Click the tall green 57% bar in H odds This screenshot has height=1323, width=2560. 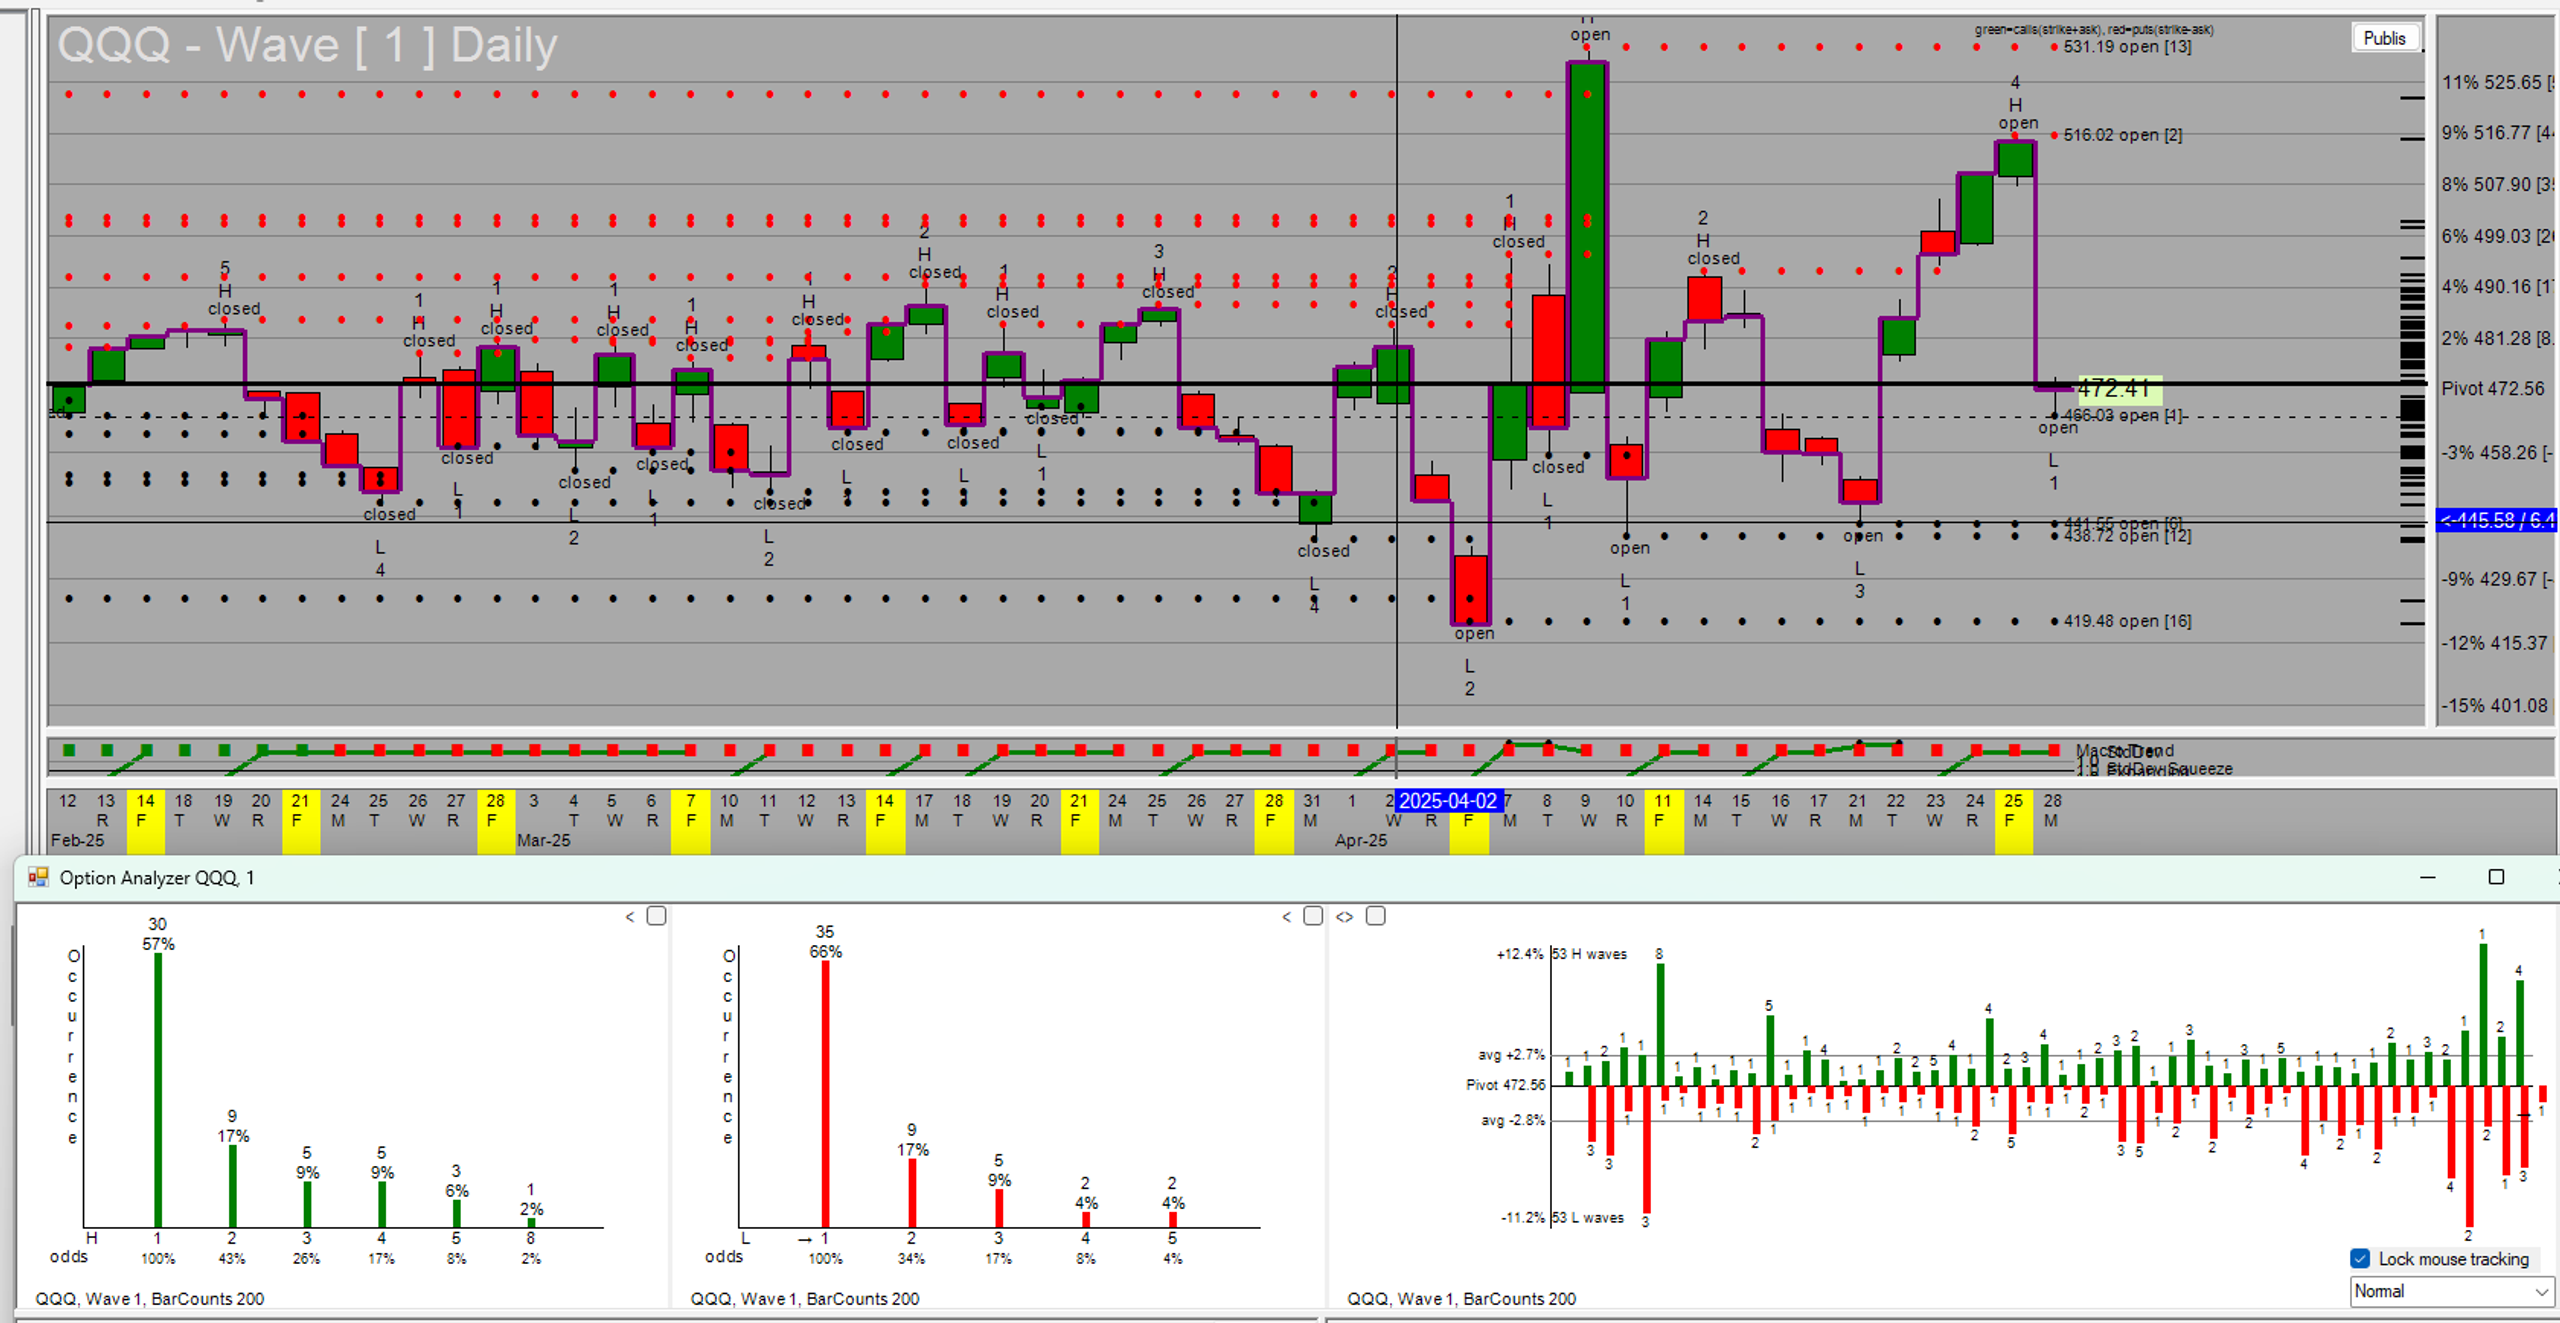coord(158,1090)
